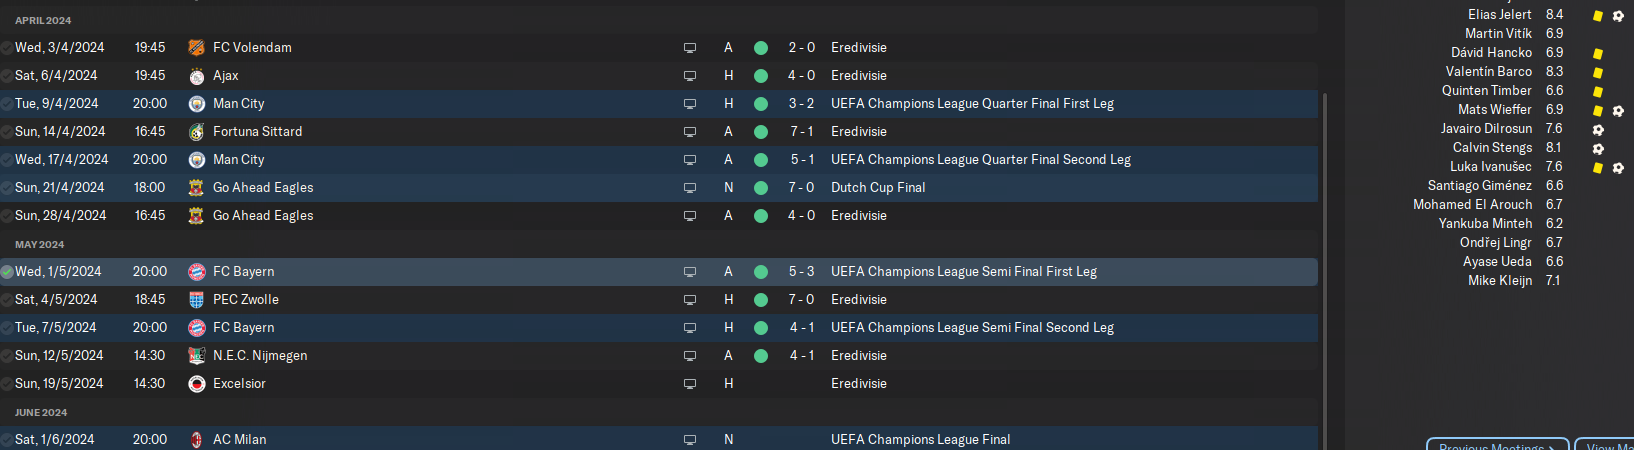Click the MAY 2024 month header
Screen dimensions: 1634x450
[40, 245]
